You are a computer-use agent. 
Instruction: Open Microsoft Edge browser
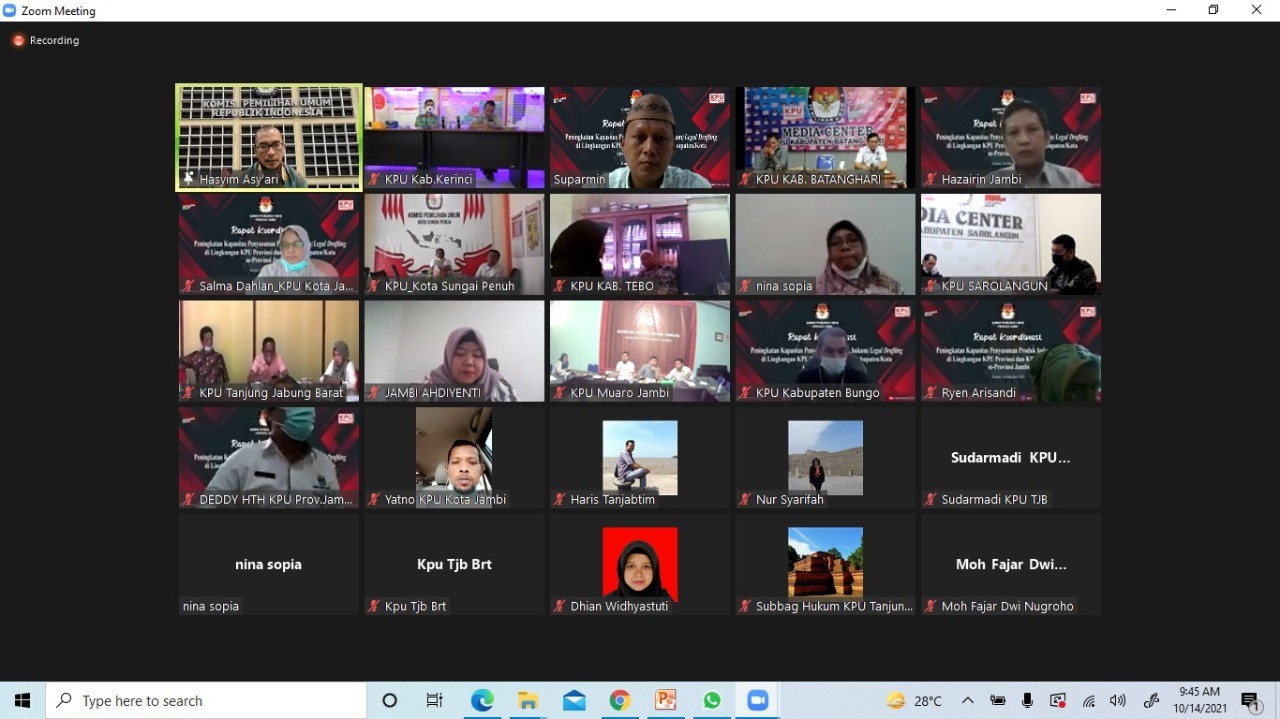[x=482, y=701]
